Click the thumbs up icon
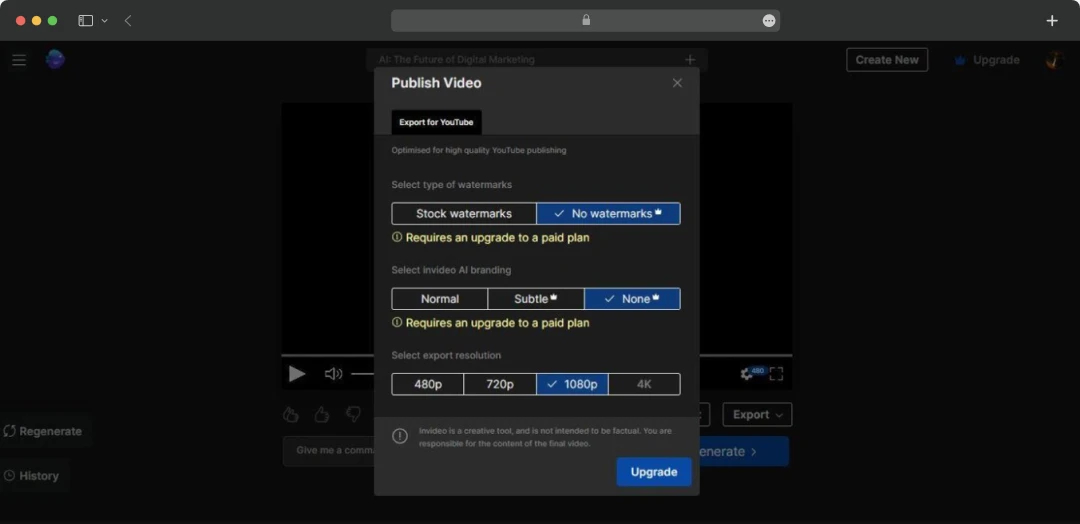 pyautogui.click(x=322, y=415)
